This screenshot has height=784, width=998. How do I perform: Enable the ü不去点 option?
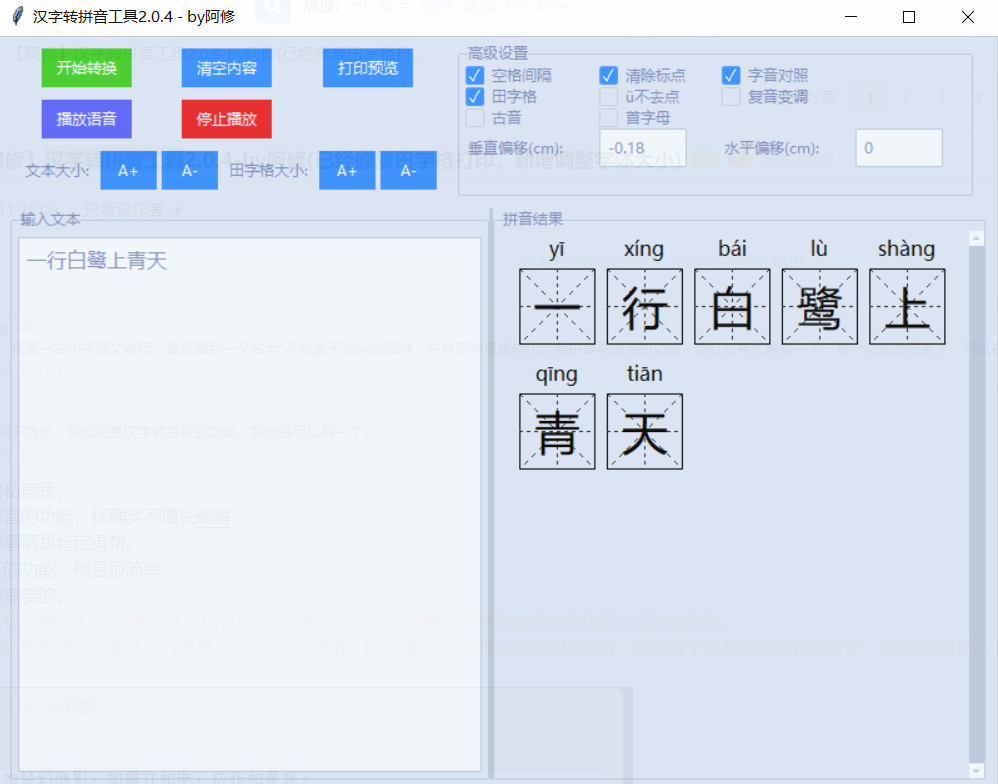point(610,97)
